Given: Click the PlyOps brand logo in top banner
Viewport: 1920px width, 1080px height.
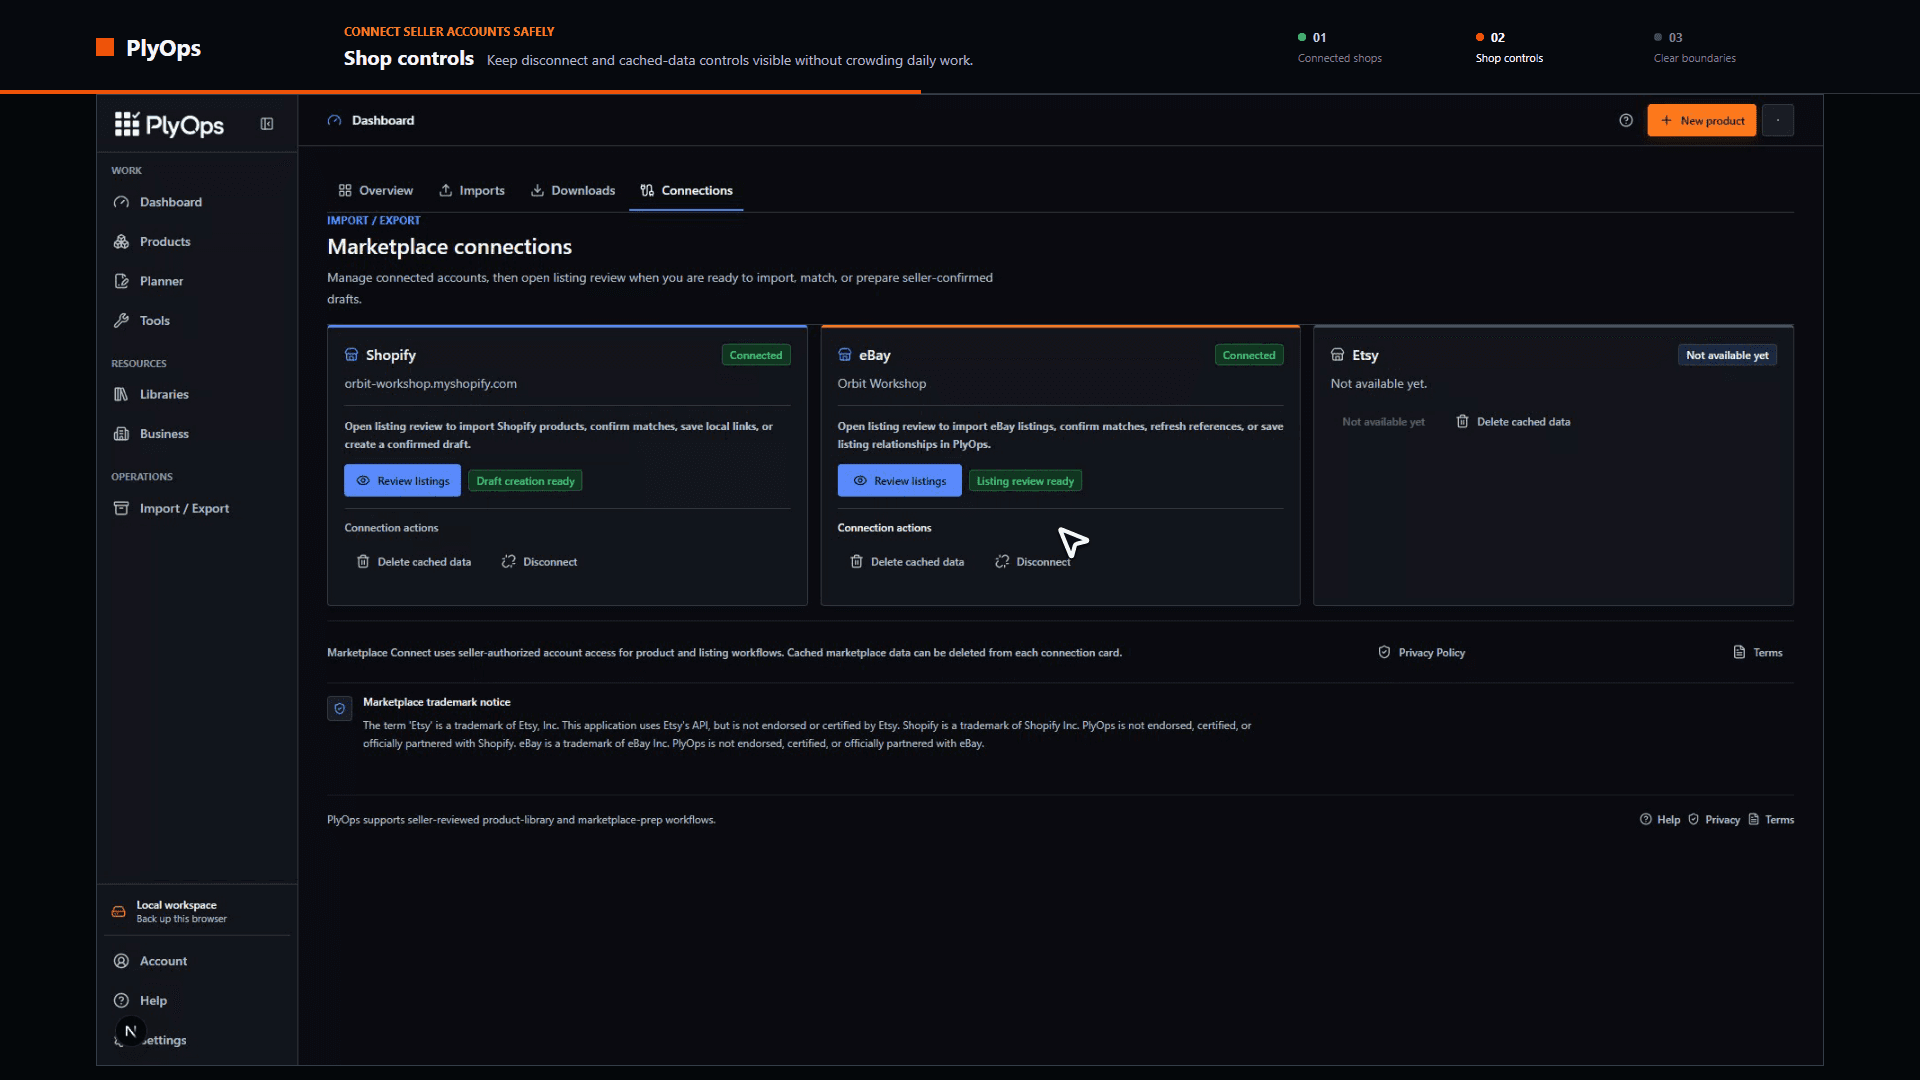Looking at the screenshot, I should tap(148, 47).
